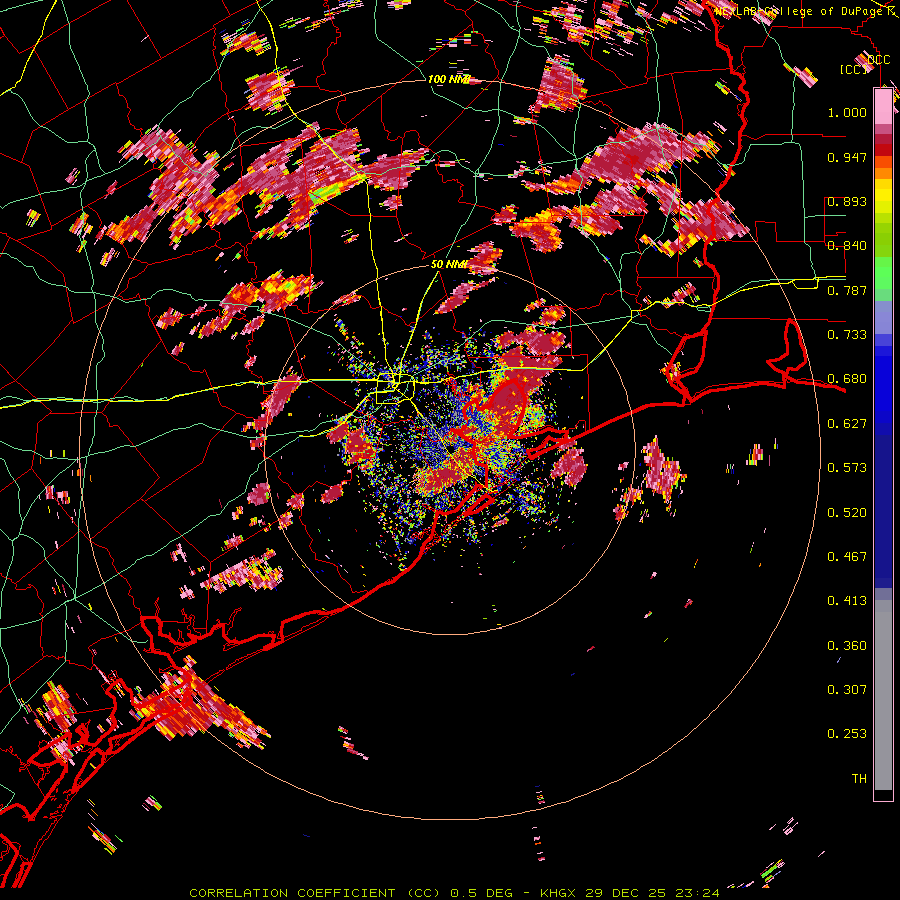Click the TH threshold label on scale
The image size is (900, 900).
(859, 778)
